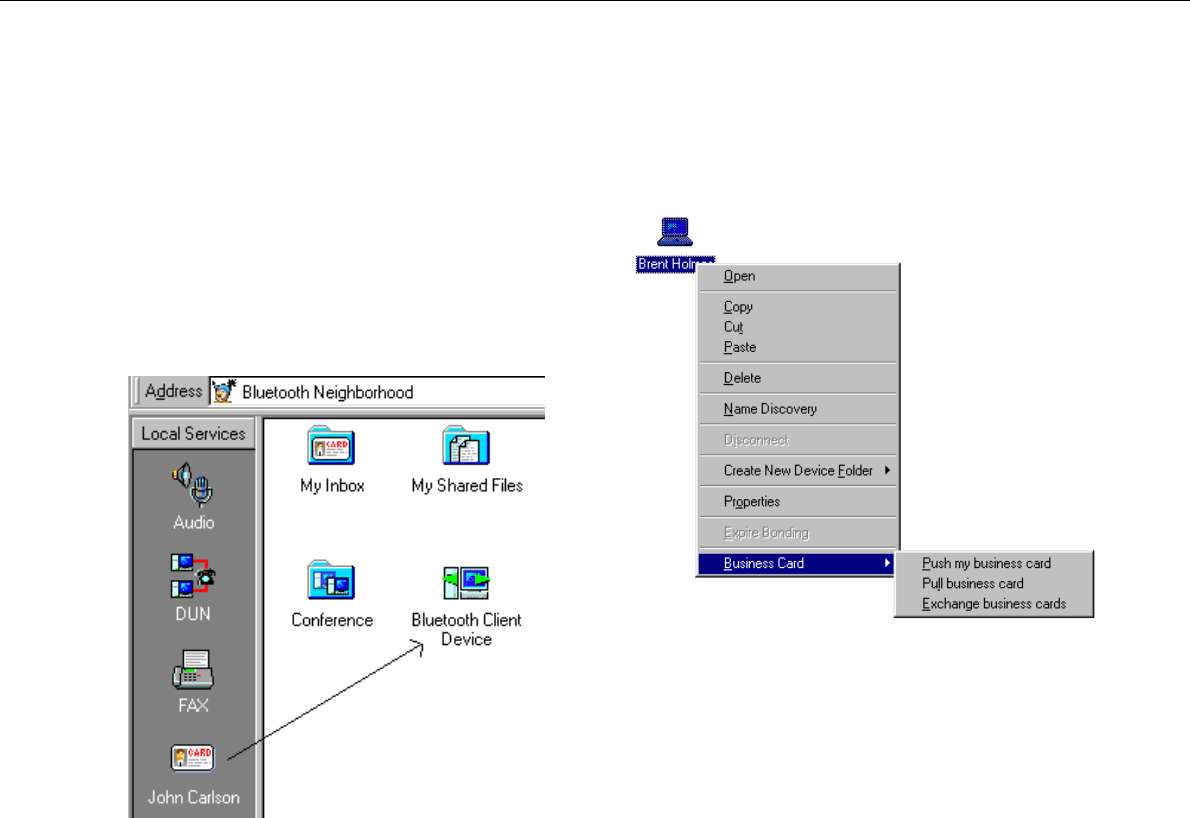Open Properties from the context menu
The width and height of the screenshot is (1190, 818).
click(x=798, y=502)
